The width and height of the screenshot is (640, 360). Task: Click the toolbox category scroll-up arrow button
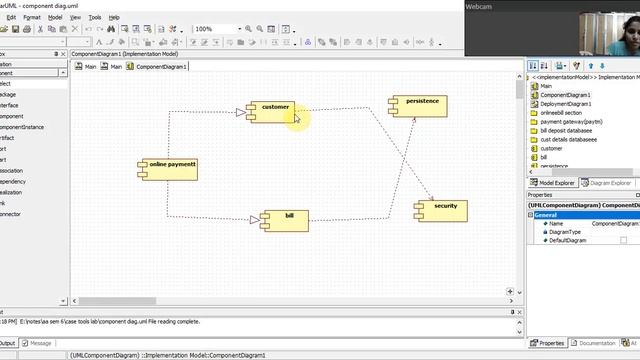click(x=63, y=73)
